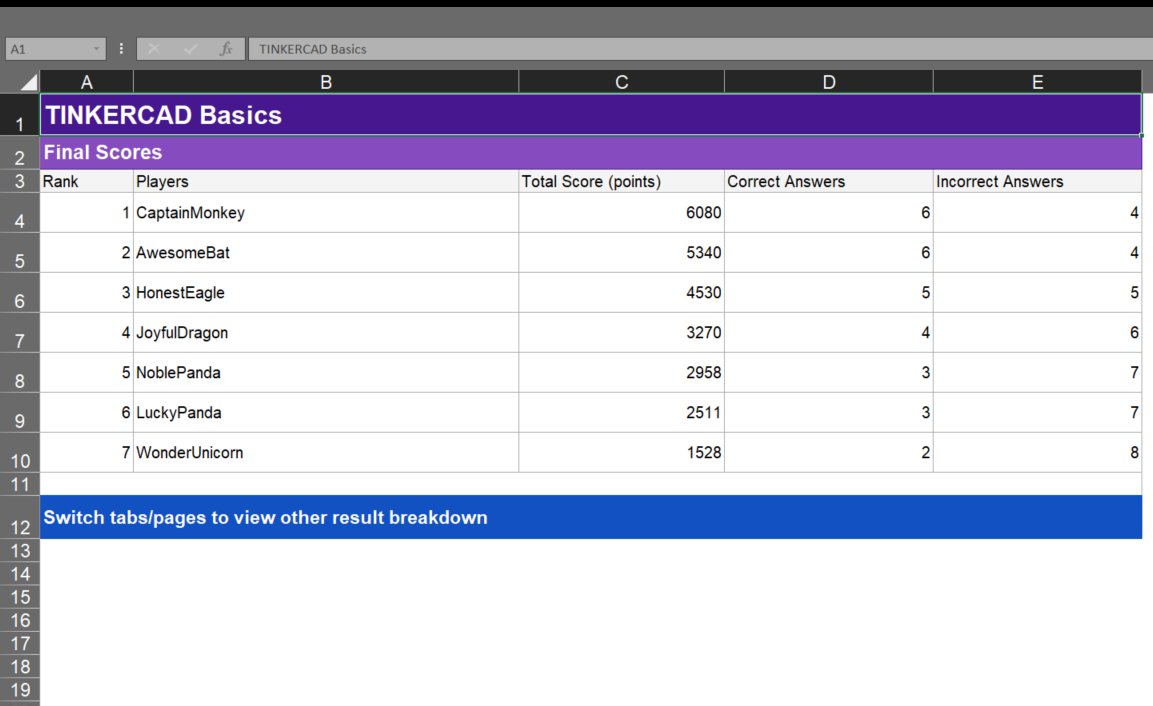Select the CaptainMonkey cell
1153x706 pixels.
click(x=326, y=213)
